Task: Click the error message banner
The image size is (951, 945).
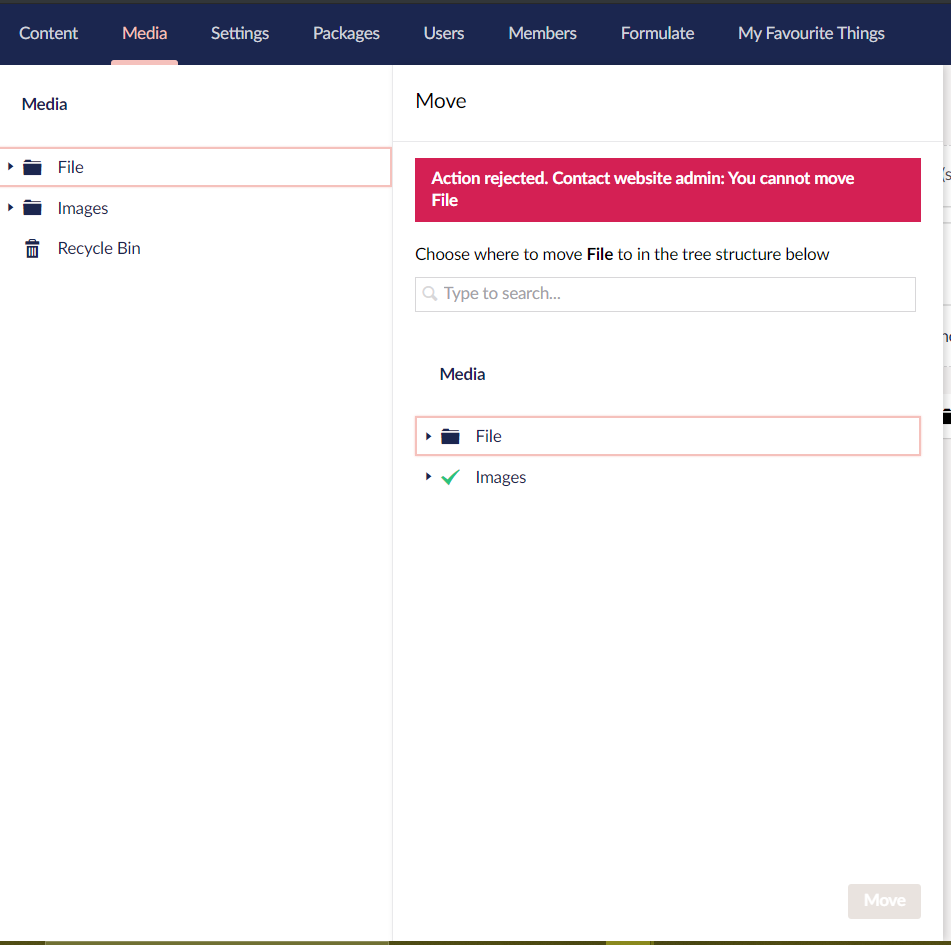Action: [667, 190]
